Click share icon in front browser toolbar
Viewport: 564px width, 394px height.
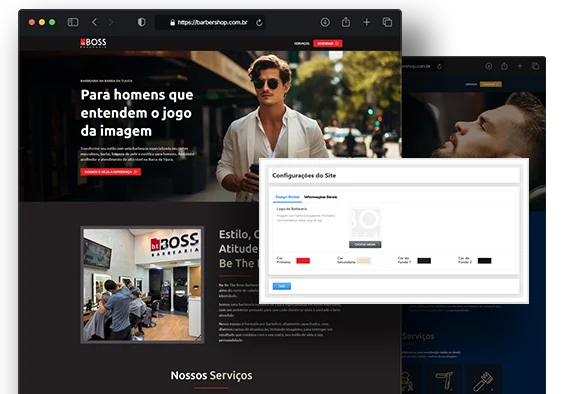pyautogui.click(x=346, y=22)
